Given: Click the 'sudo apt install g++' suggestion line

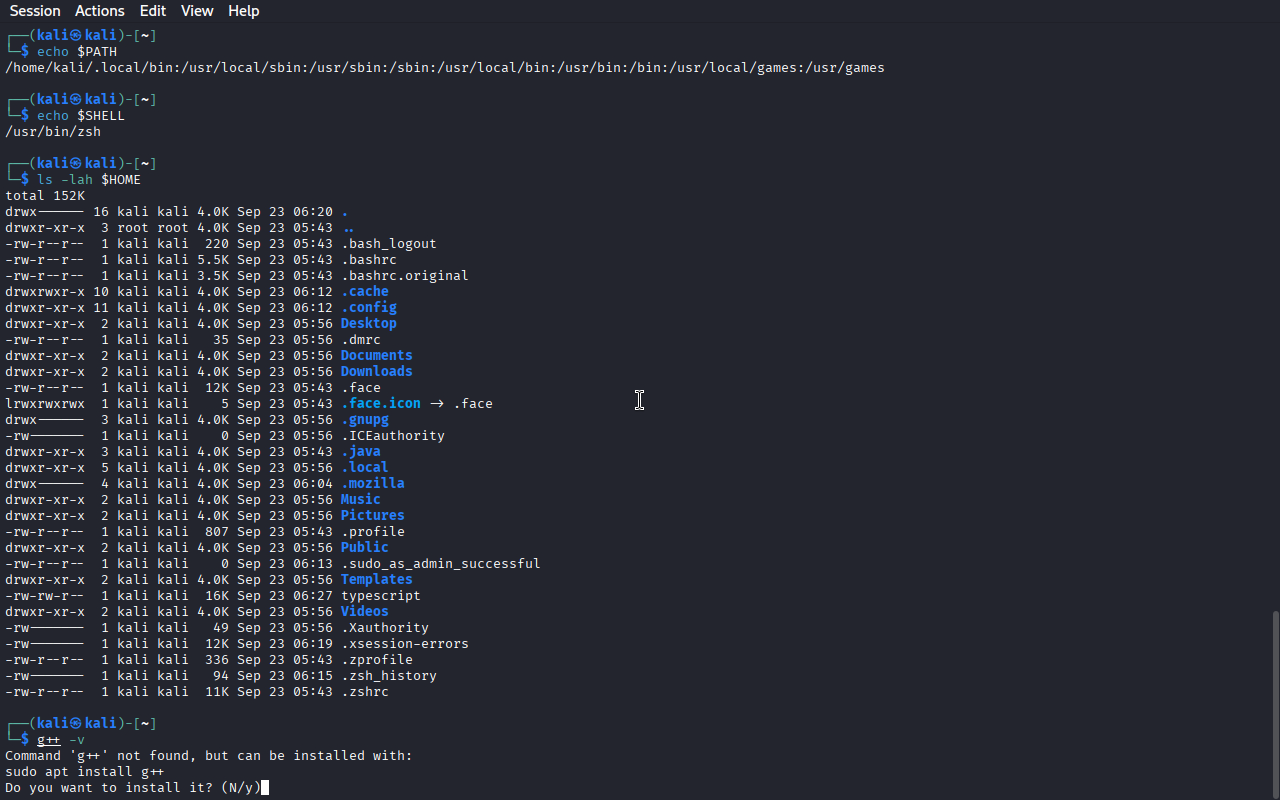Looking at the screenshot, I should (84, 772).
